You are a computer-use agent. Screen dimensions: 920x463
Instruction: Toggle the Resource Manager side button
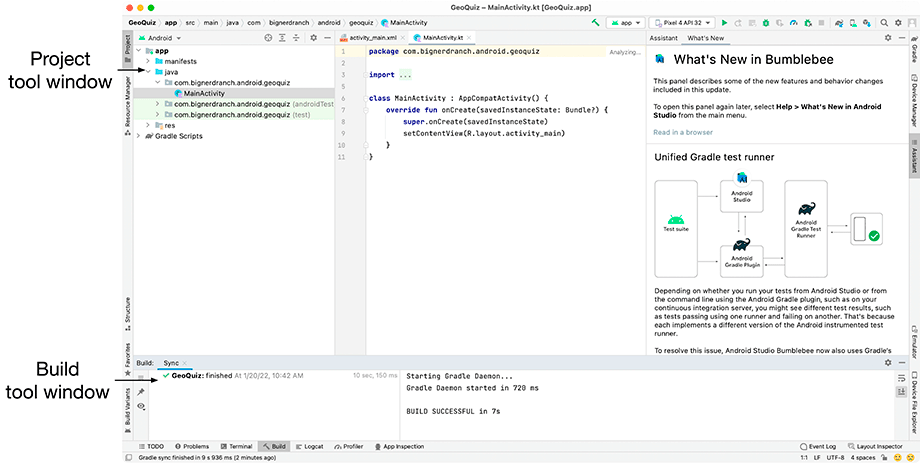[128, 106]
